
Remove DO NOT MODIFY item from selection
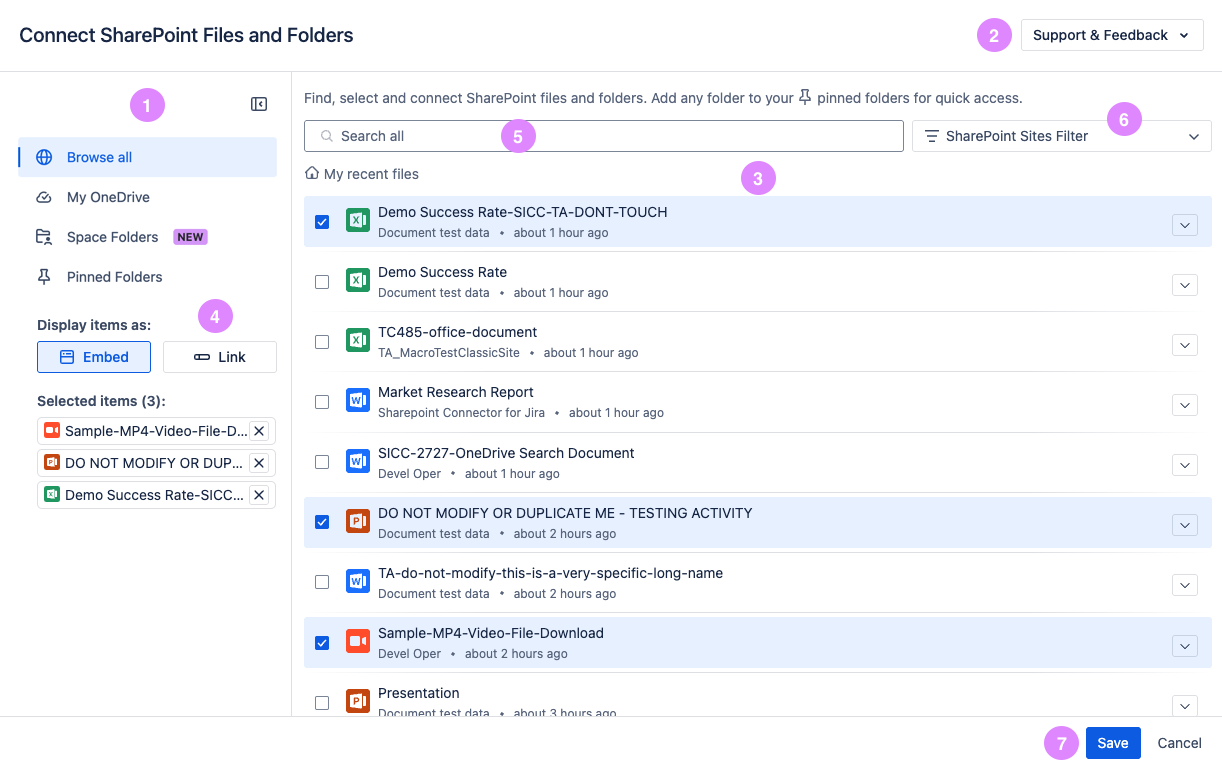(x=259, y=463)
